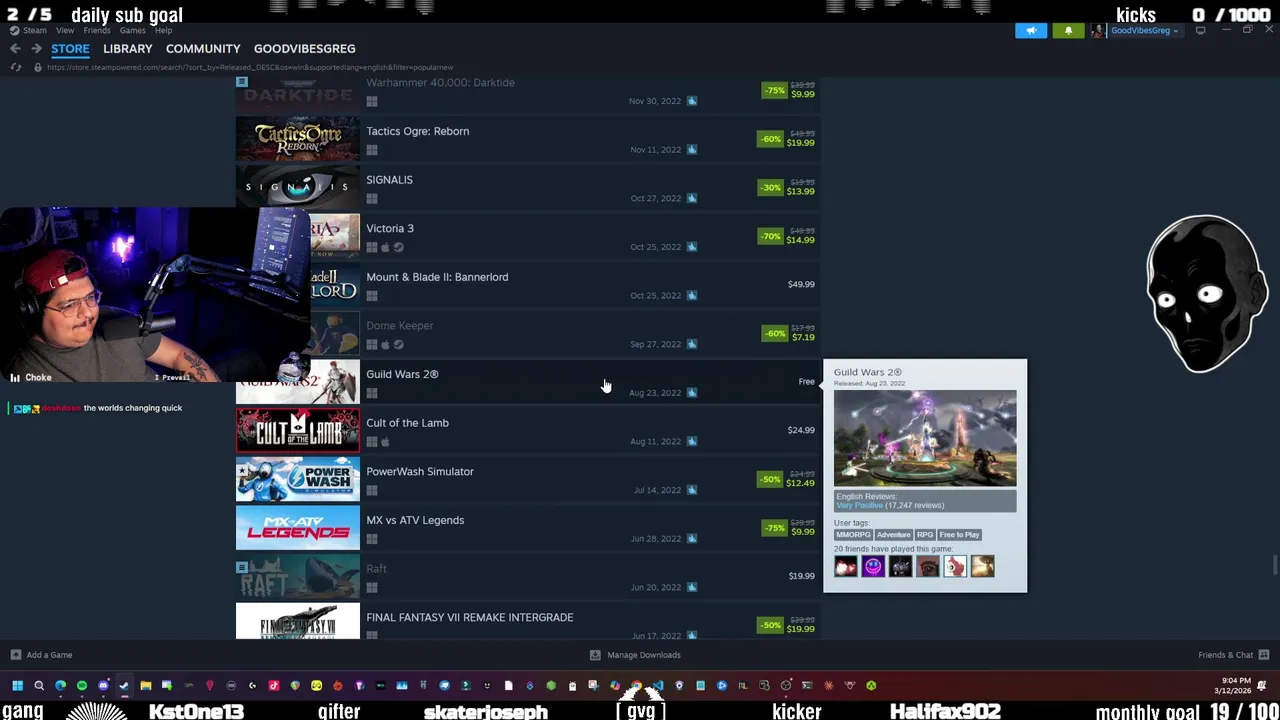
Task: Click the macOS platform icon under Victoria 3
Action: pyautogui.click(x=385, y=247)
